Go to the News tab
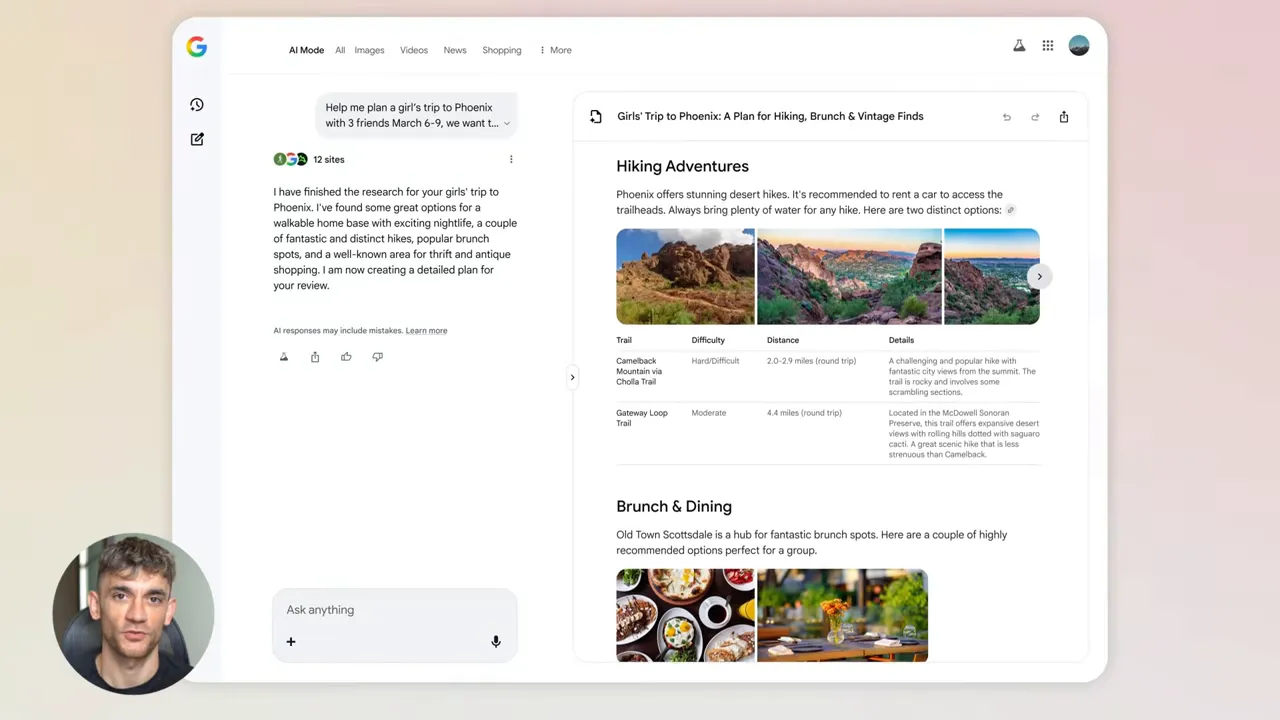This screenshot has height=720, width=1280. (455, 50)
